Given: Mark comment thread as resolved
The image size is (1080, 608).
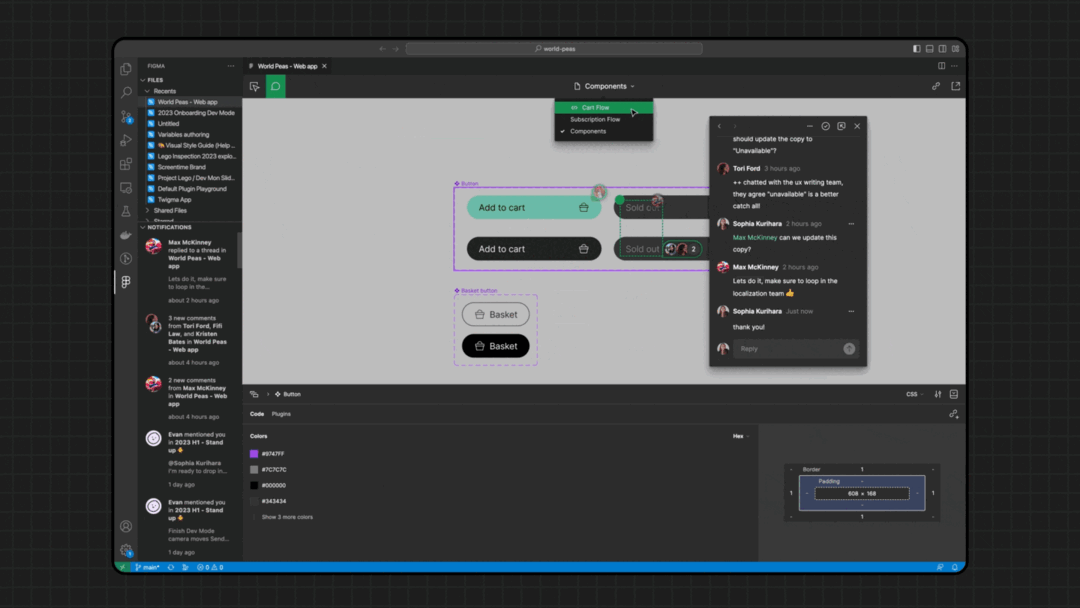Looking at the screenshot, I should [825, 126].
